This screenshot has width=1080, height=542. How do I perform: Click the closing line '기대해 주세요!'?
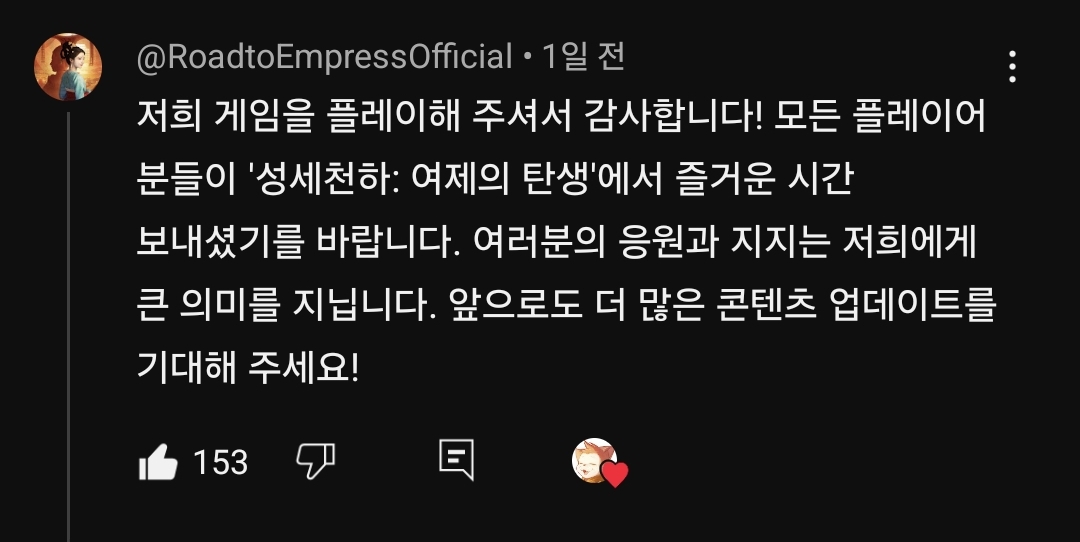(249, 368)
